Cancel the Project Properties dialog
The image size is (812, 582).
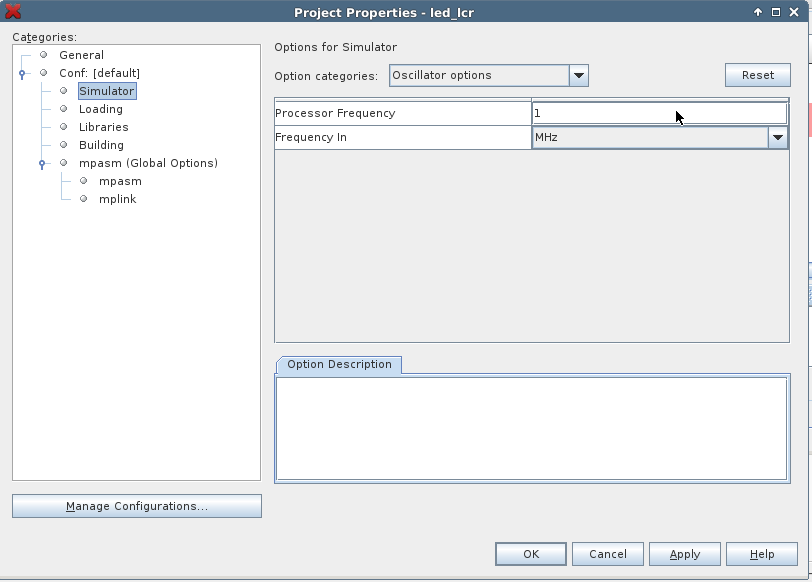pos(607,554)
